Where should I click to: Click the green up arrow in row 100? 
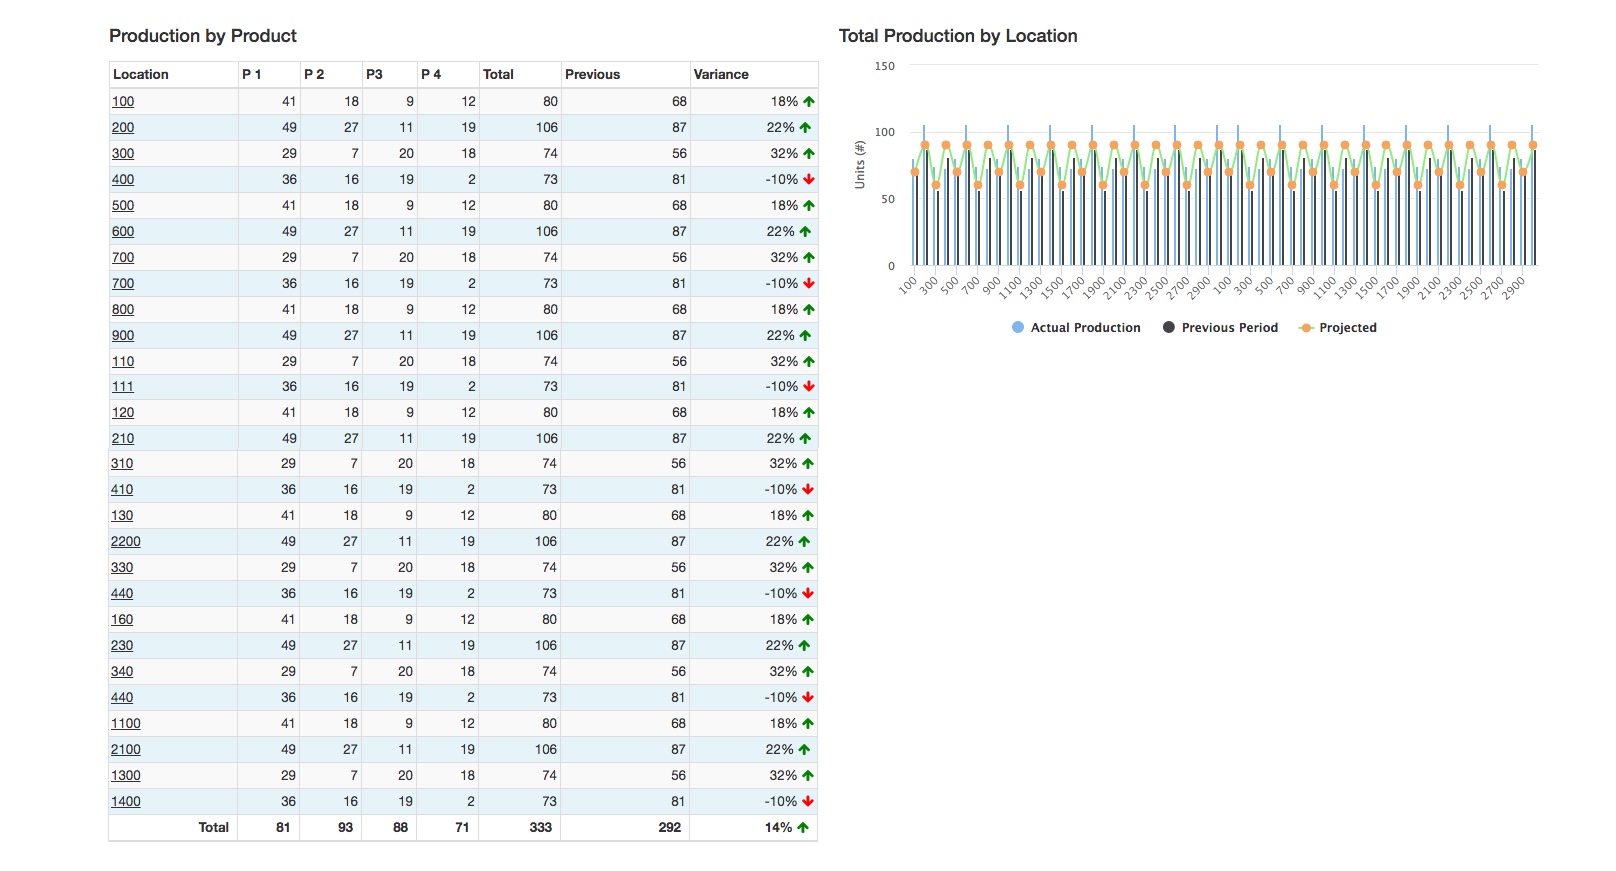(x=809, y=101)
